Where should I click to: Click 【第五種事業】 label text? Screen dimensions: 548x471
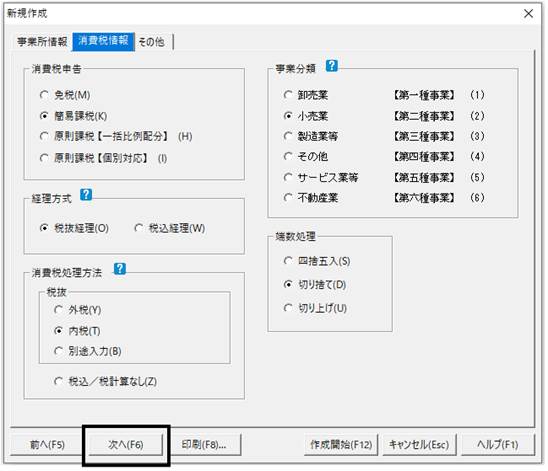424,177
